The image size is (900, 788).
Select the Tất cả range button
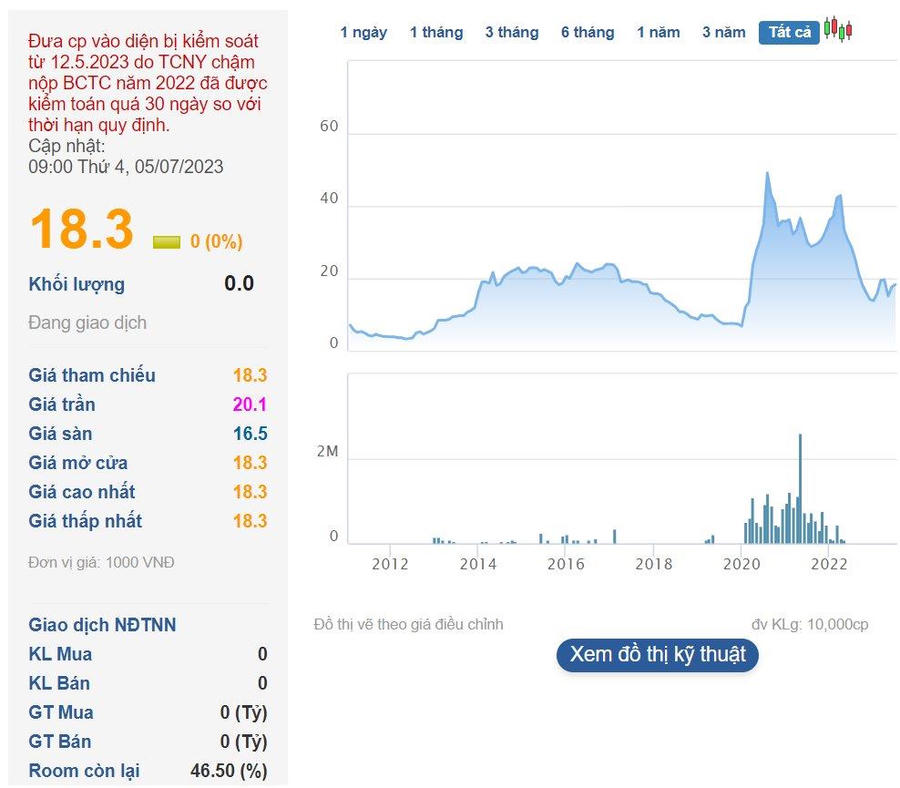789,32
